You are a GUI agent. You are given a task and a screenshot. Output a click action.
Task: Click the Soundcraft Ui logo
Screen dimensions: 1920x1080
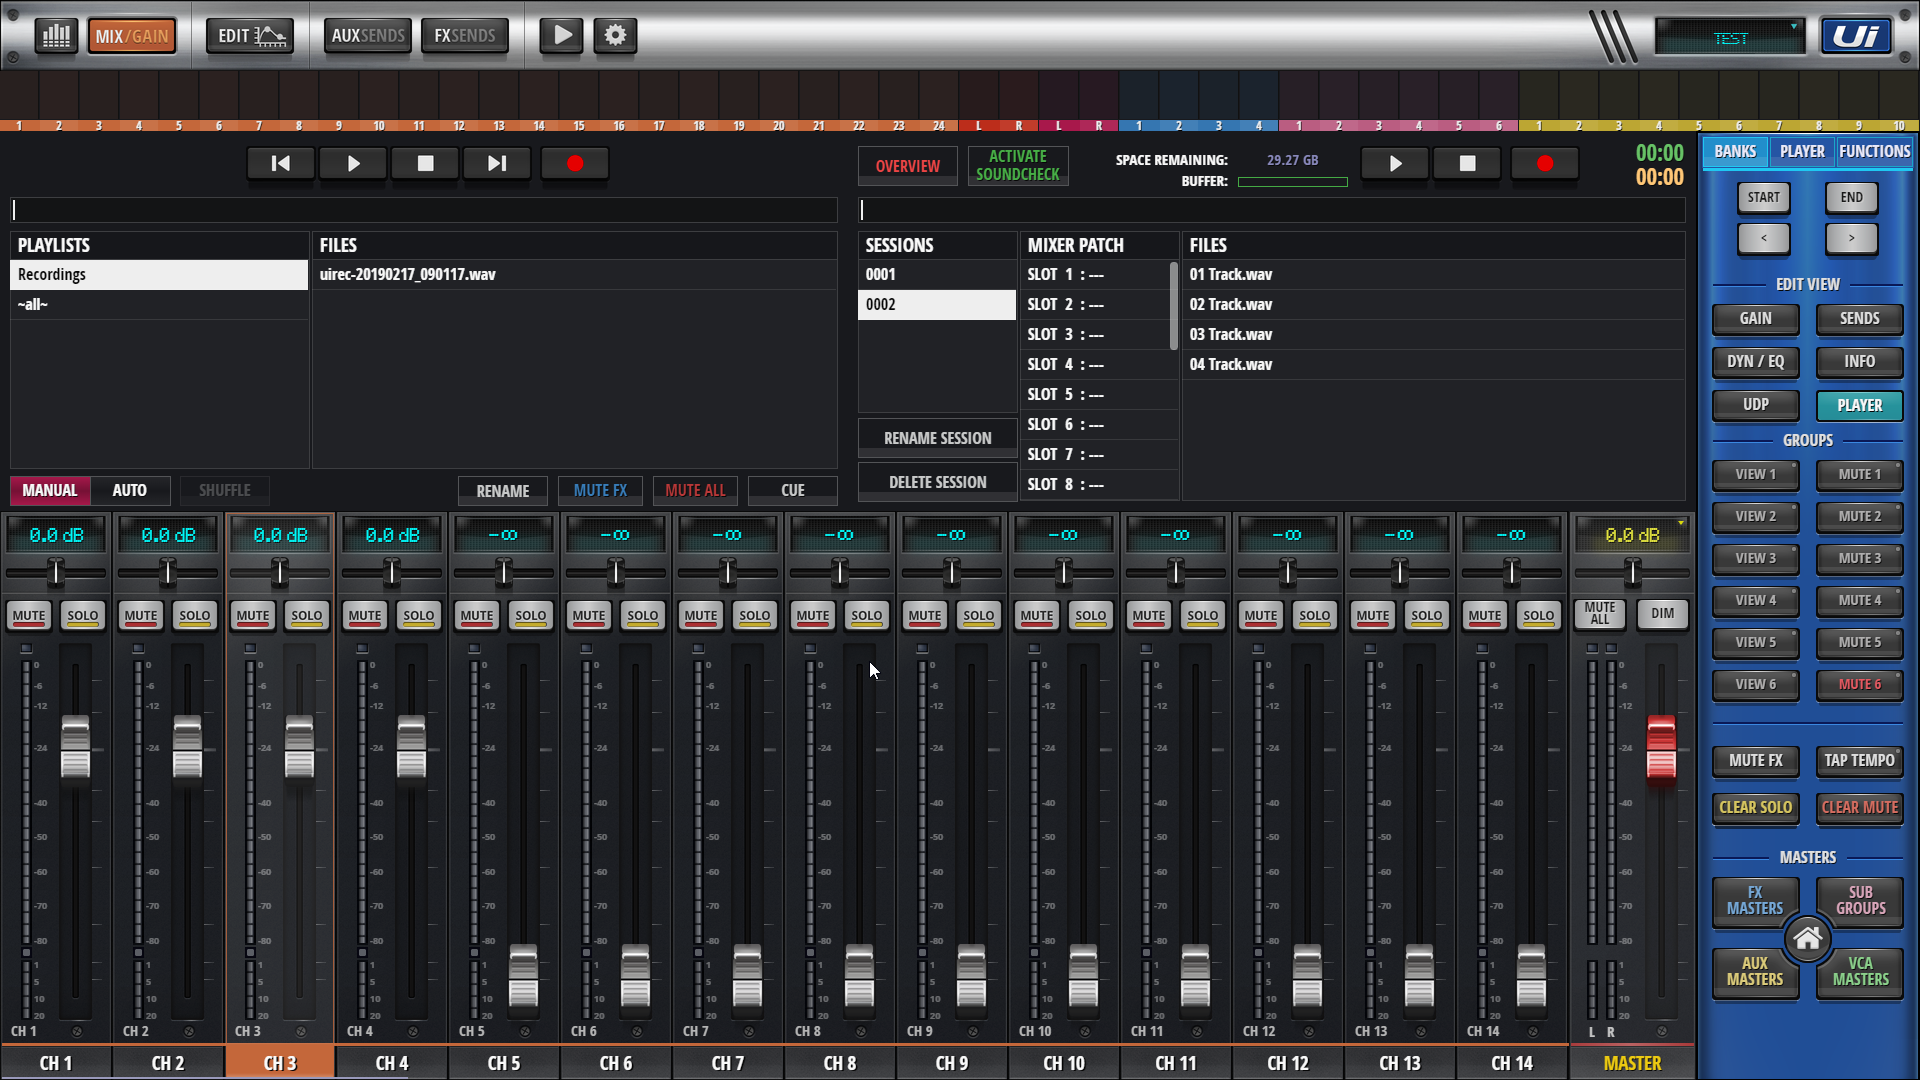1855,36
